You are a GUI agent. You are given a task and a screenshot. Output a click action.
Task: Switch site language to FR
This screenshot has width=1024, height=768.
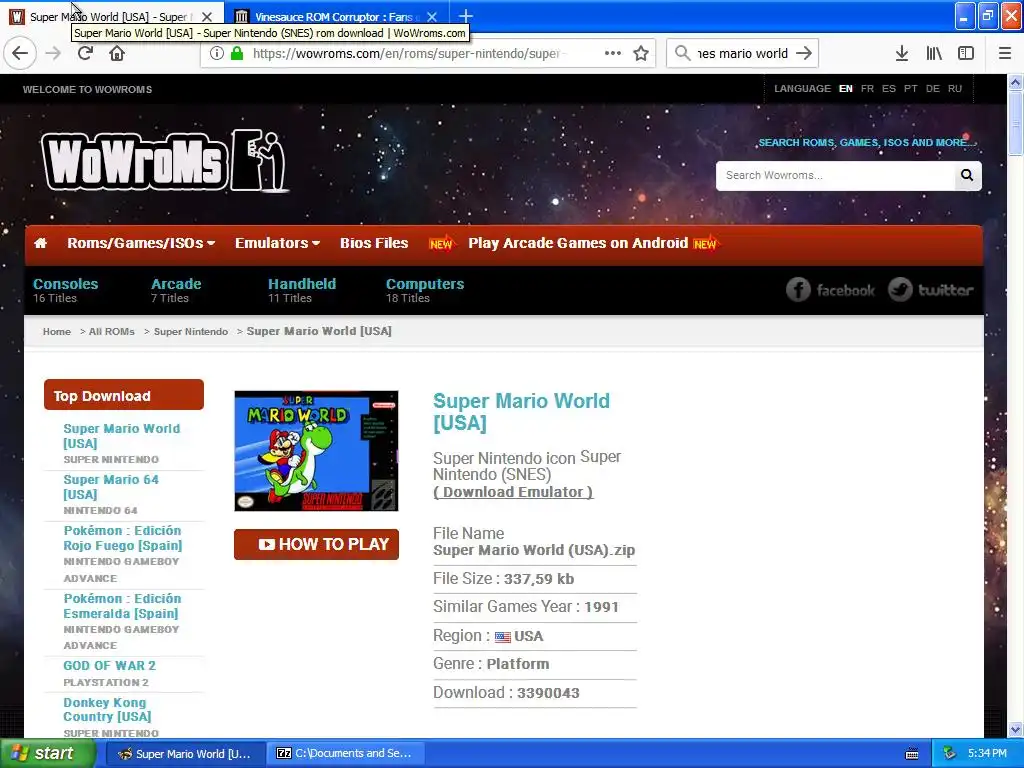coord(867,89)
